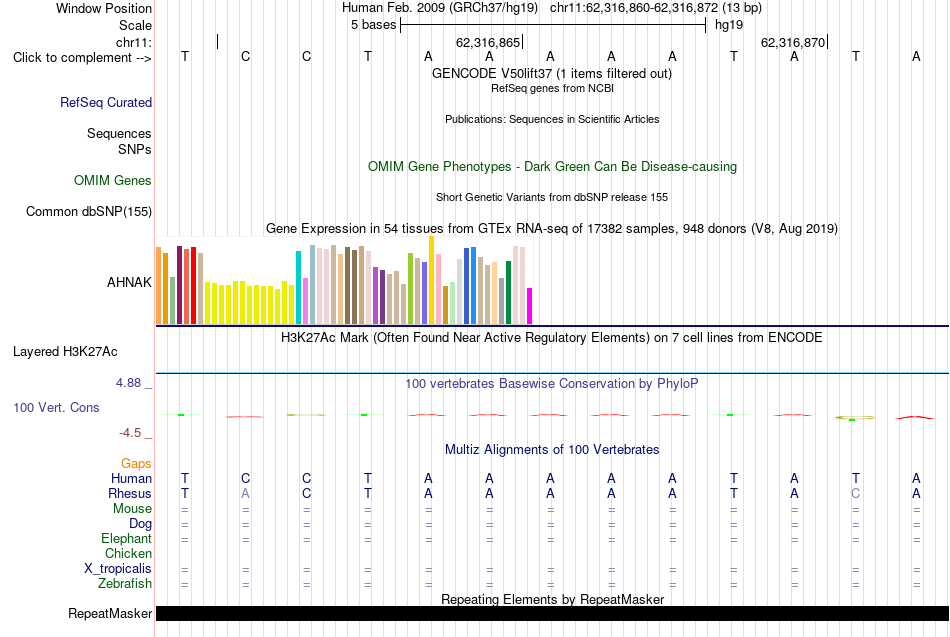Click the AHNAK gene expression label
This screenshot has height=637, width=950.
pos(129,282)
